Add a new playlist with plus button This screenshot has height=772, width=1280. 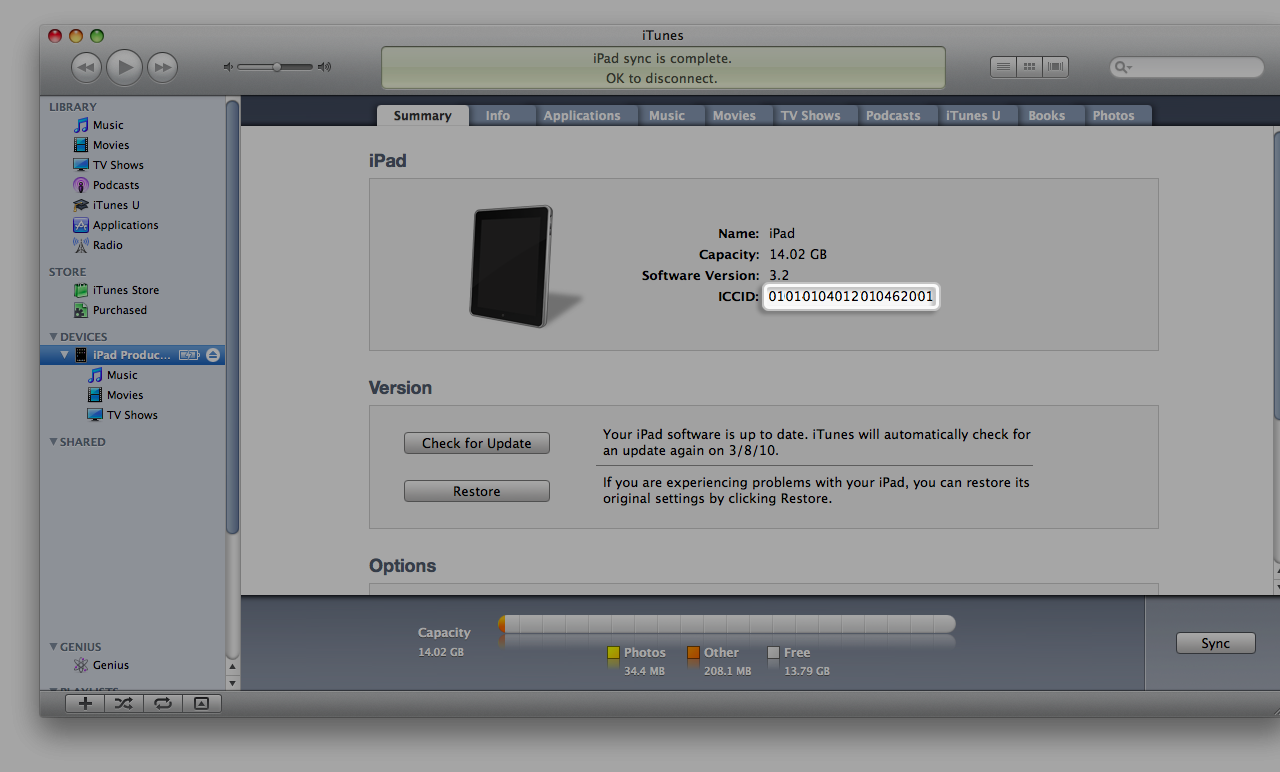85,703
